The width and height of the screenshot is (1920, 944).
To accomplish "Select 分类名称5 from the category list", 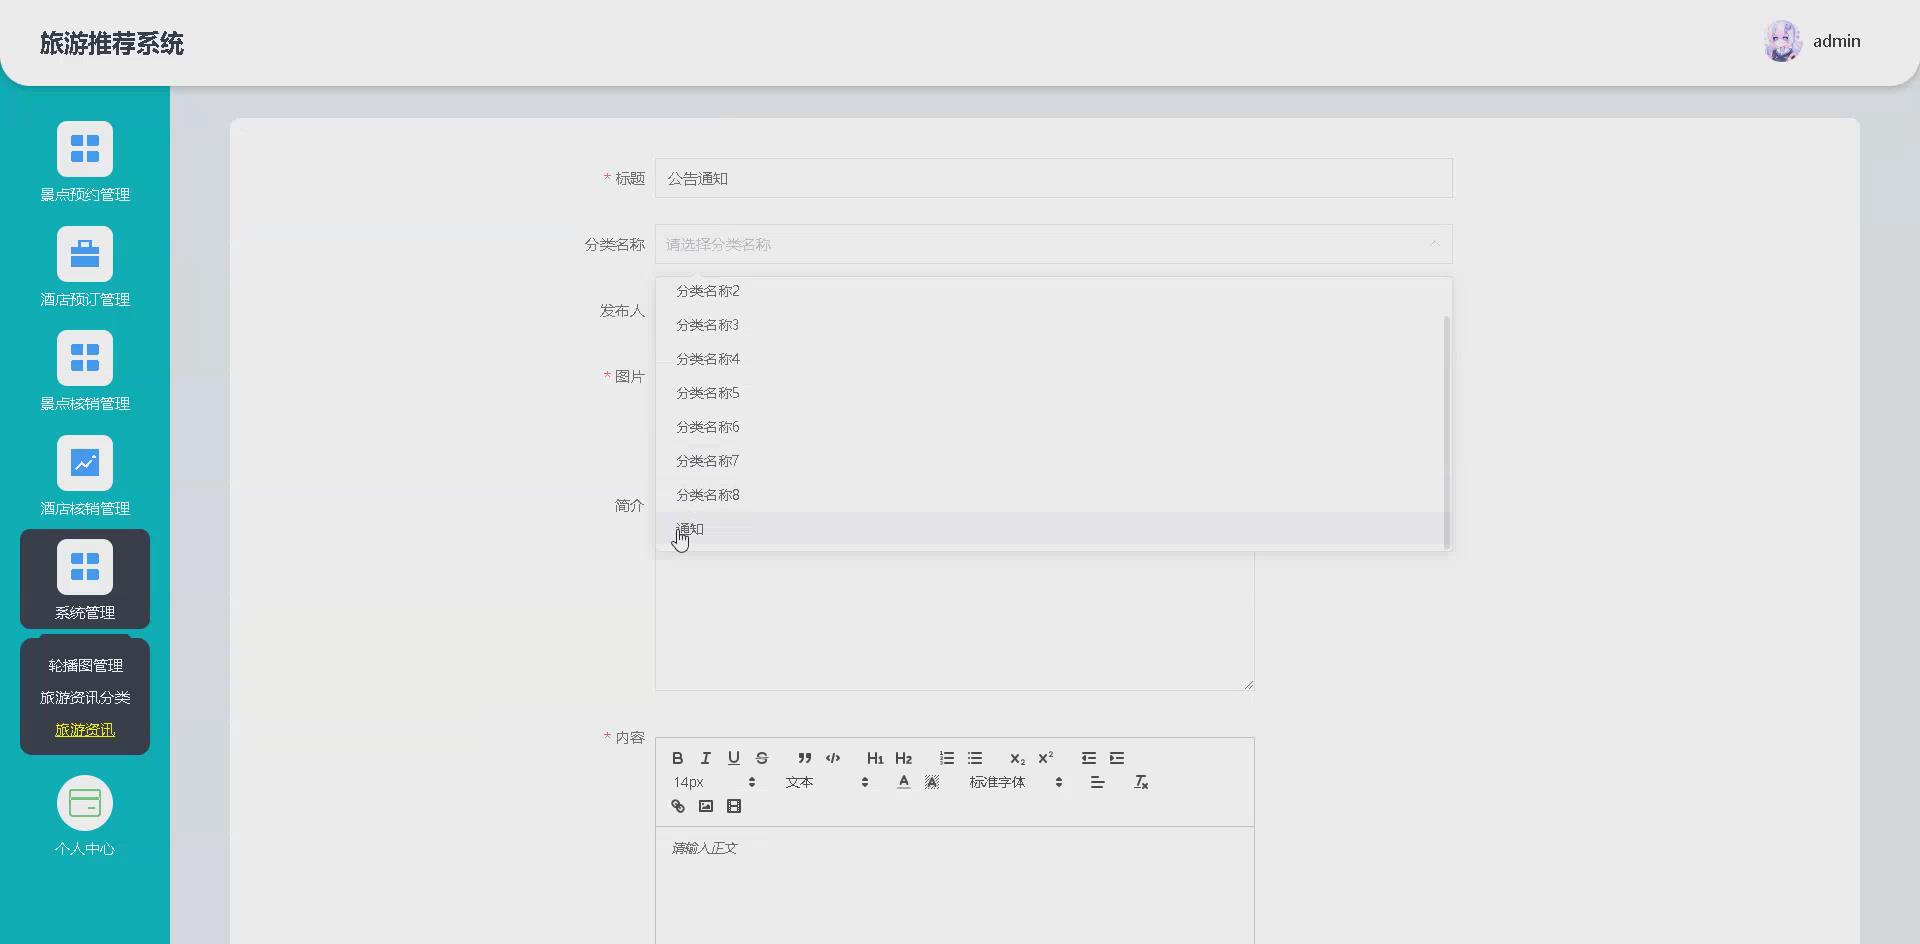I will point(707,392).
